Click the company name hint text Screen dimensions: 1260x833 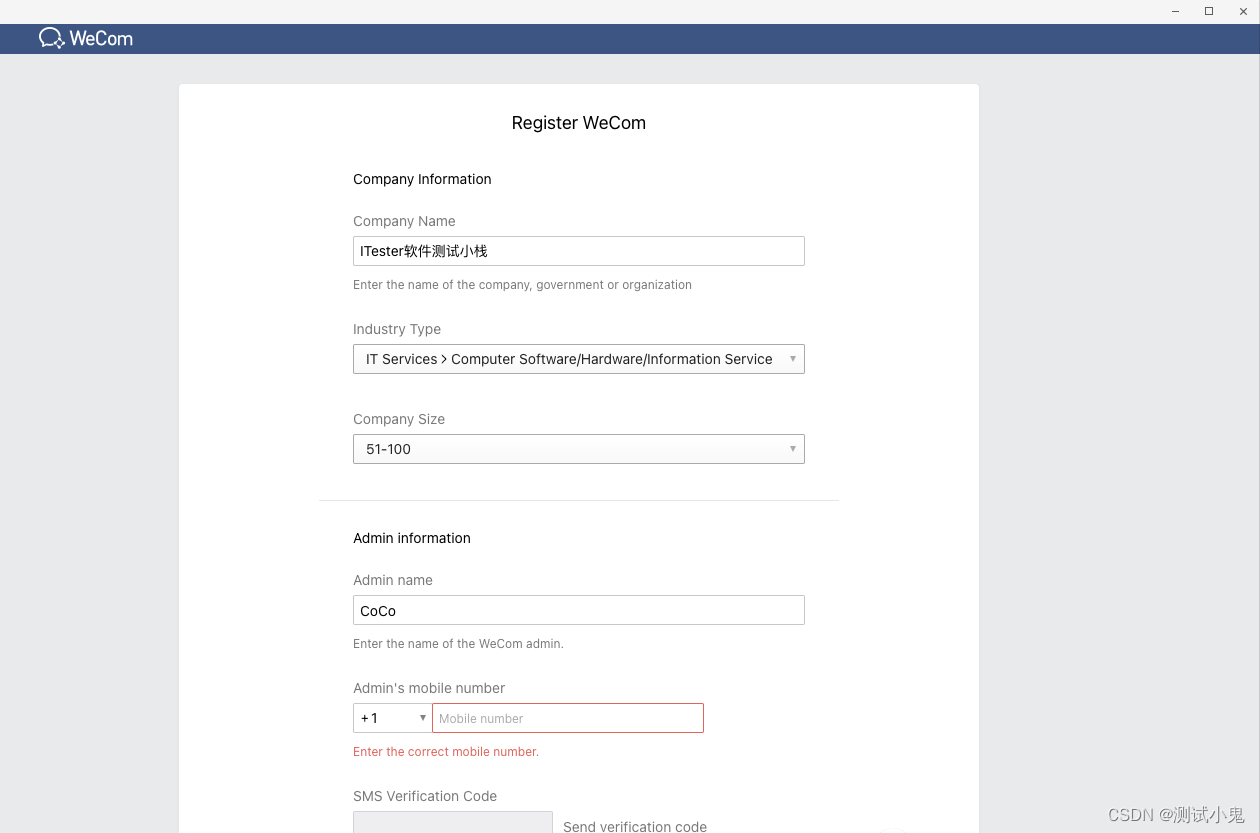[x=522, y=285]
